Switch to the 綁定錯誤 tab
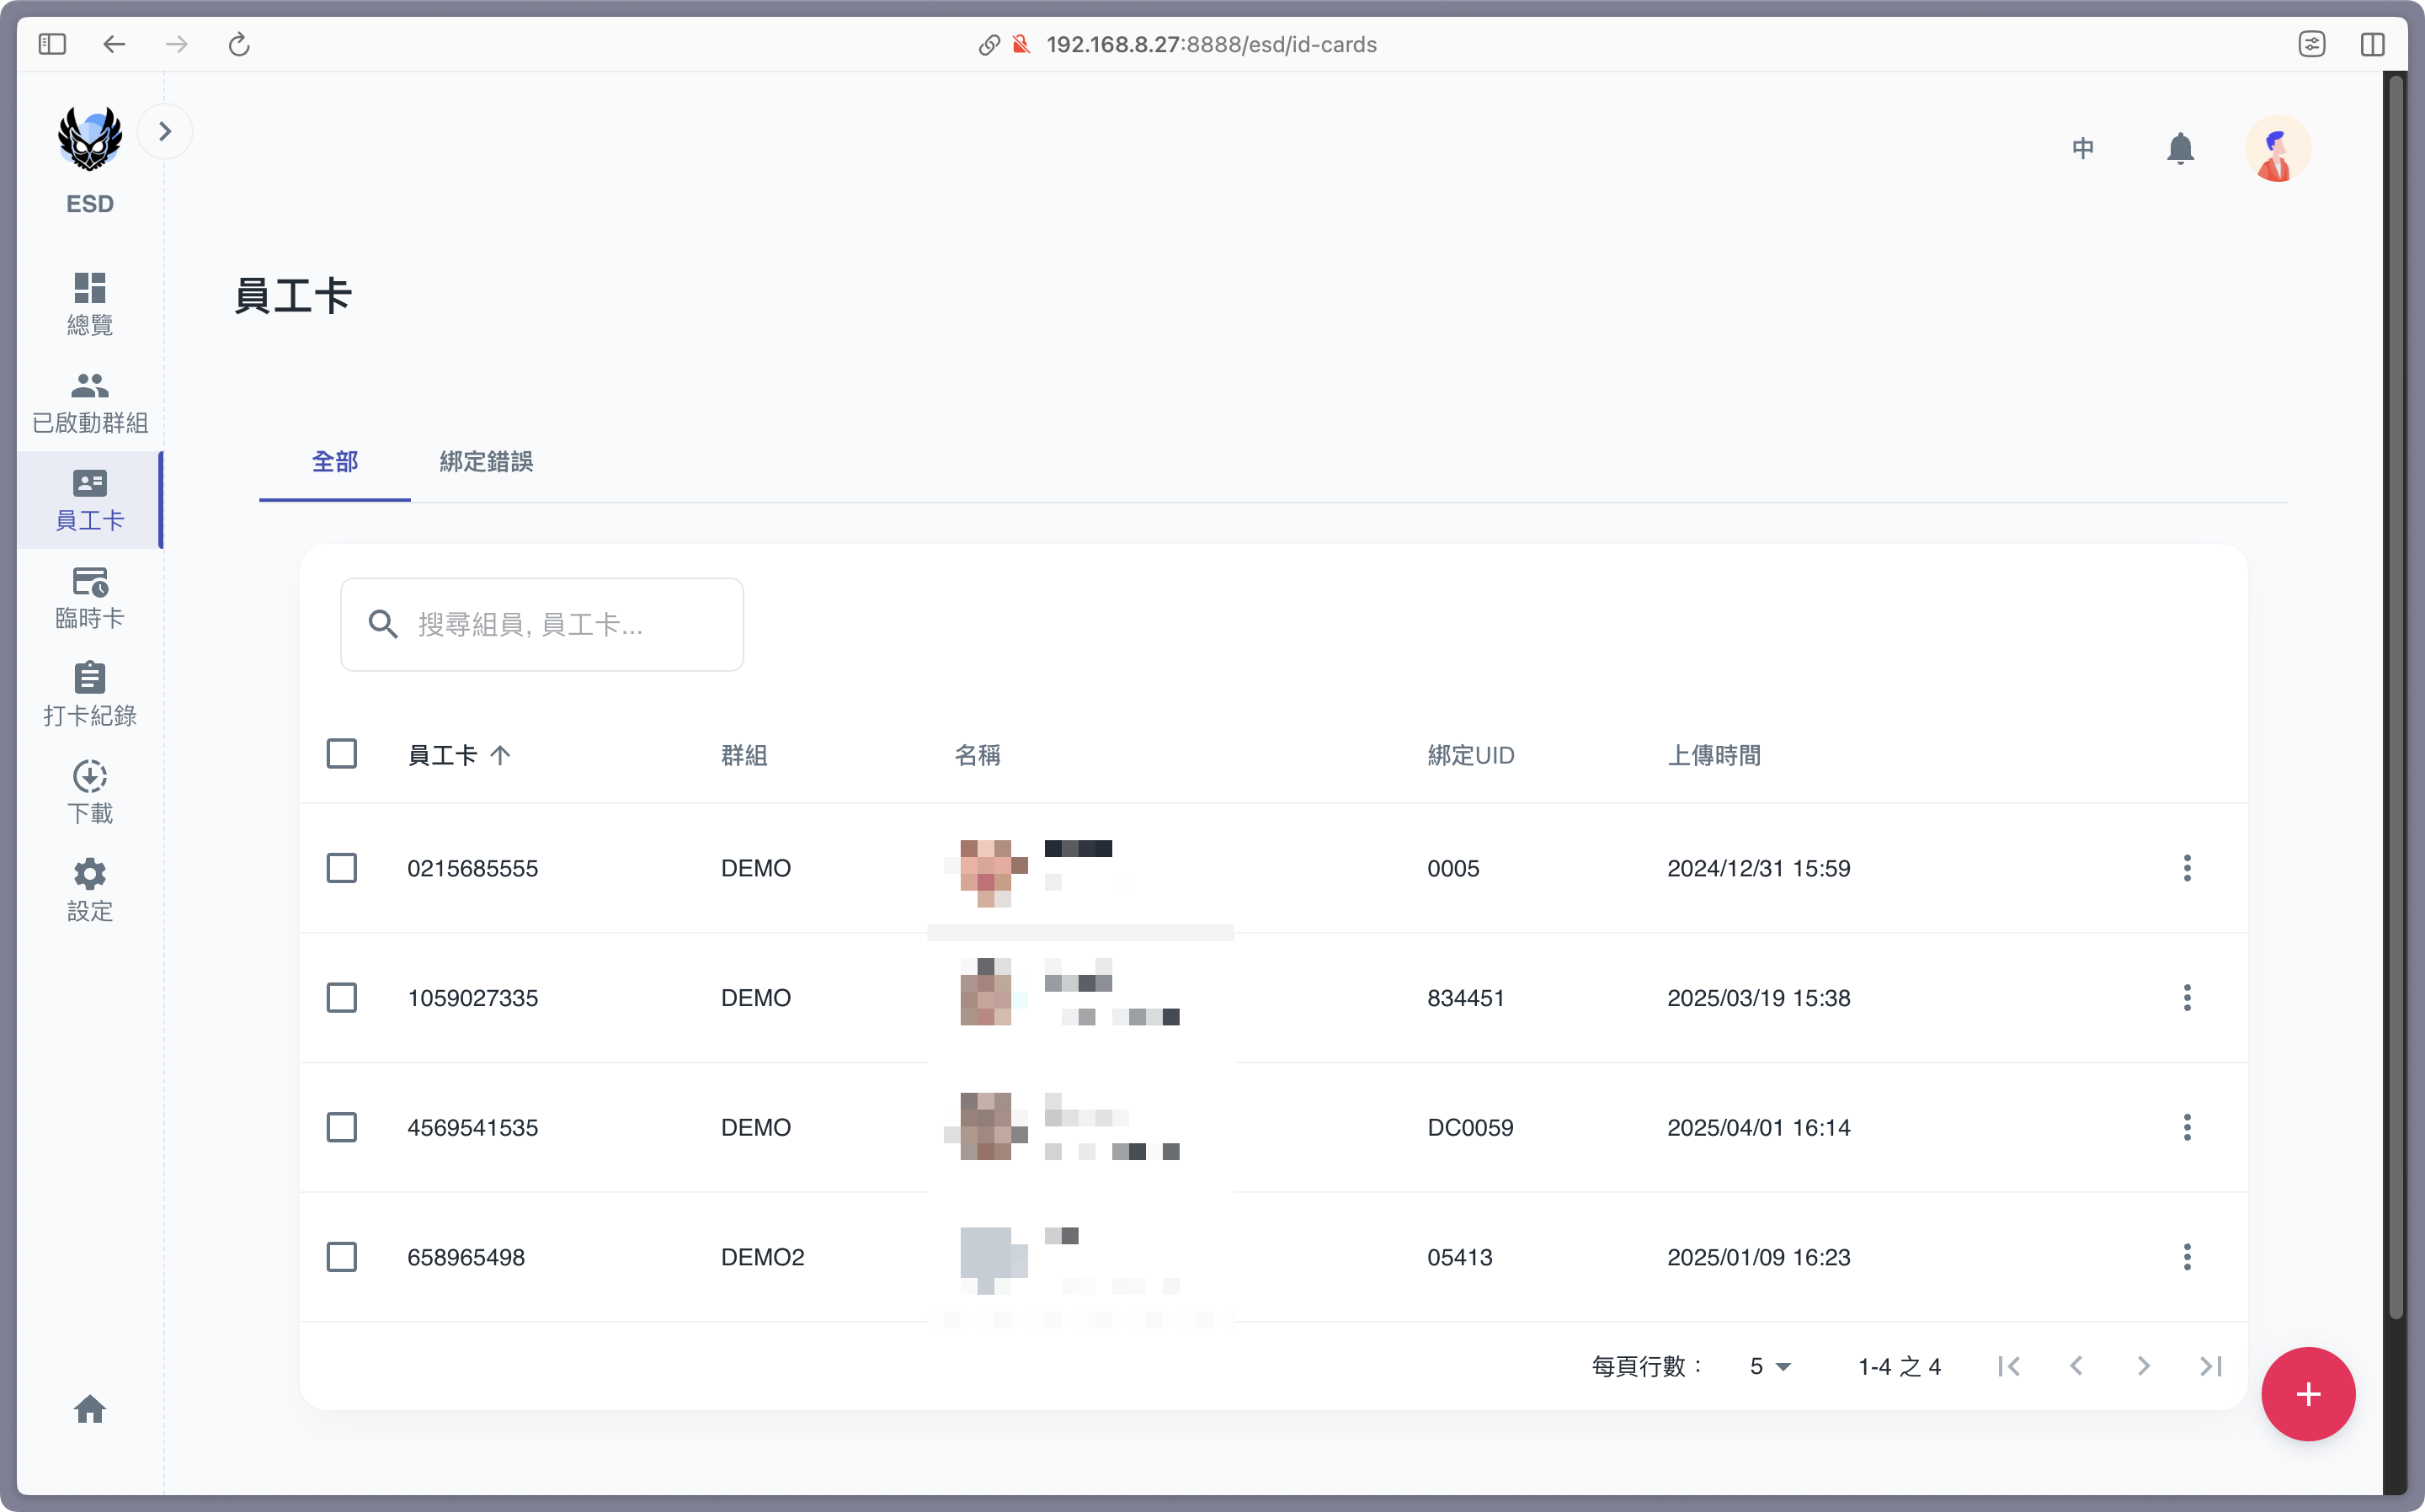Screen dimensions: 2425x1512 coord(486,462)
